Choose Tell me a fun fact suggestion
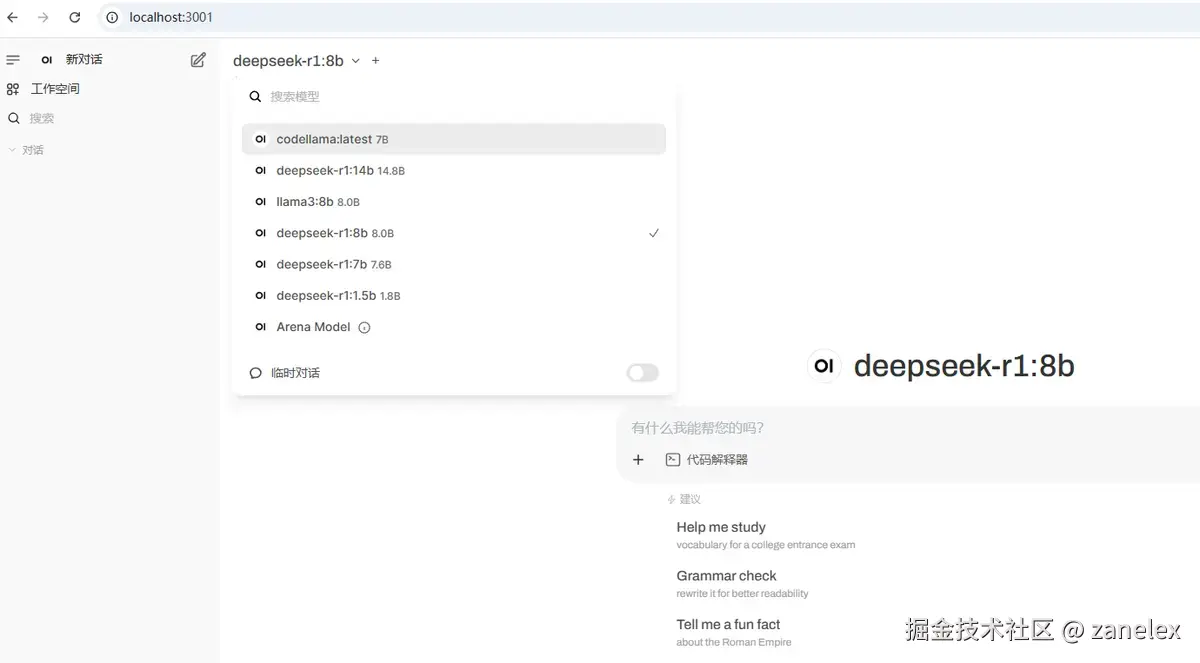The width and height of the screenshot is (1200, 663). point(734,632)
